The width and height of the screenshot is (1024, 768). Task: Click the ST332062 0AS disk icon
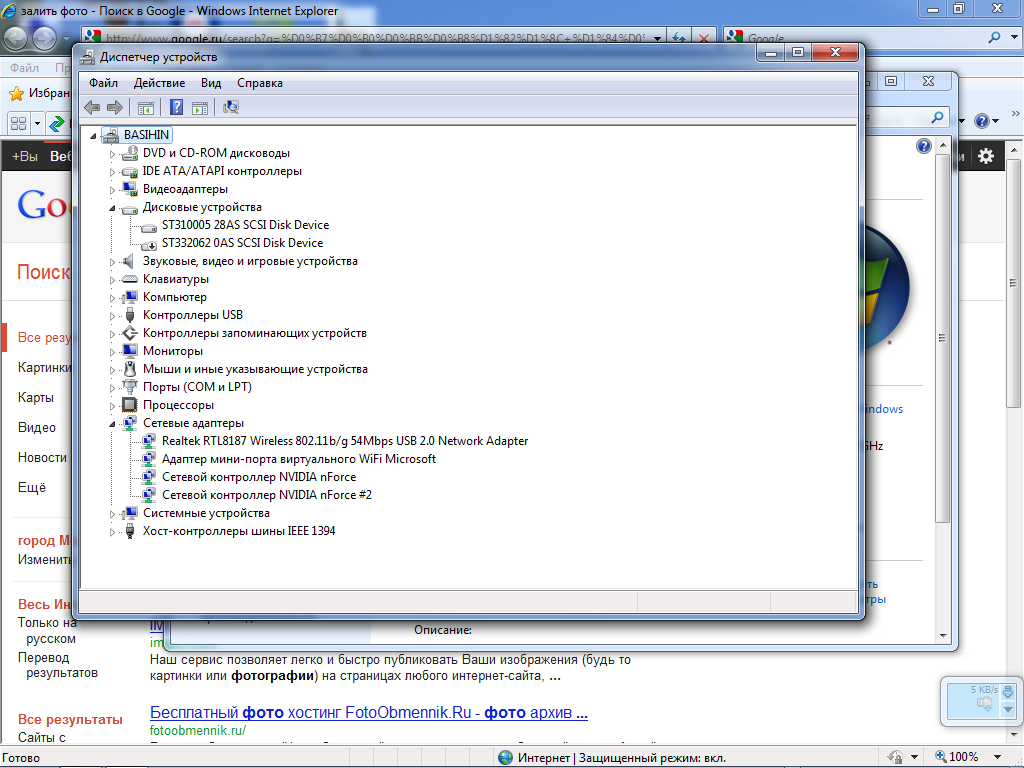coord(149,244)
